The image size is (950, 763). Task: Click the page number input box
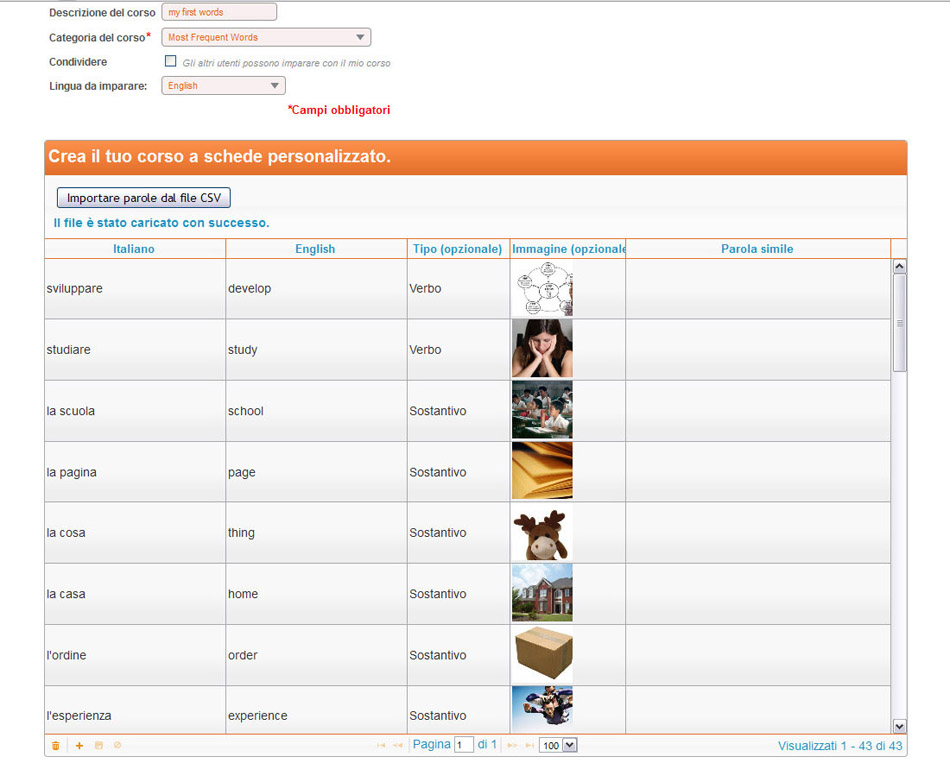pos(463,745)
